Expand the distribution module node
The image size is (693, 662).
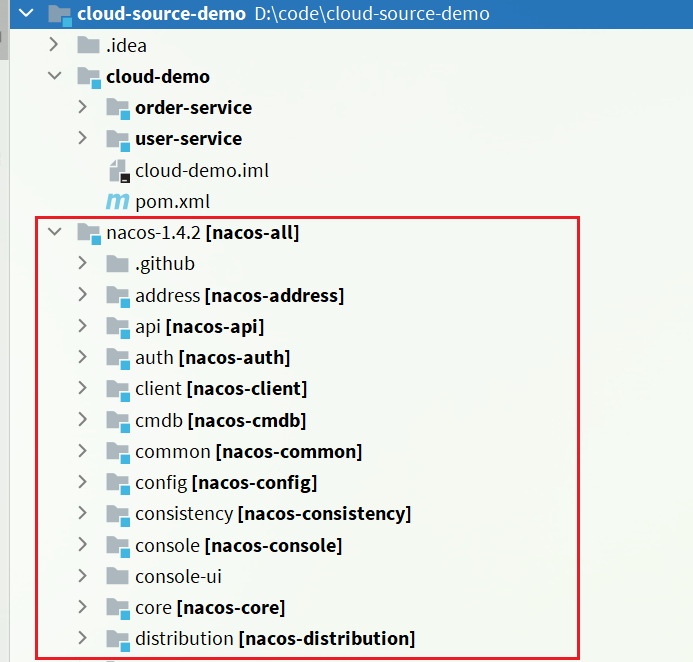tap(84, 639)
